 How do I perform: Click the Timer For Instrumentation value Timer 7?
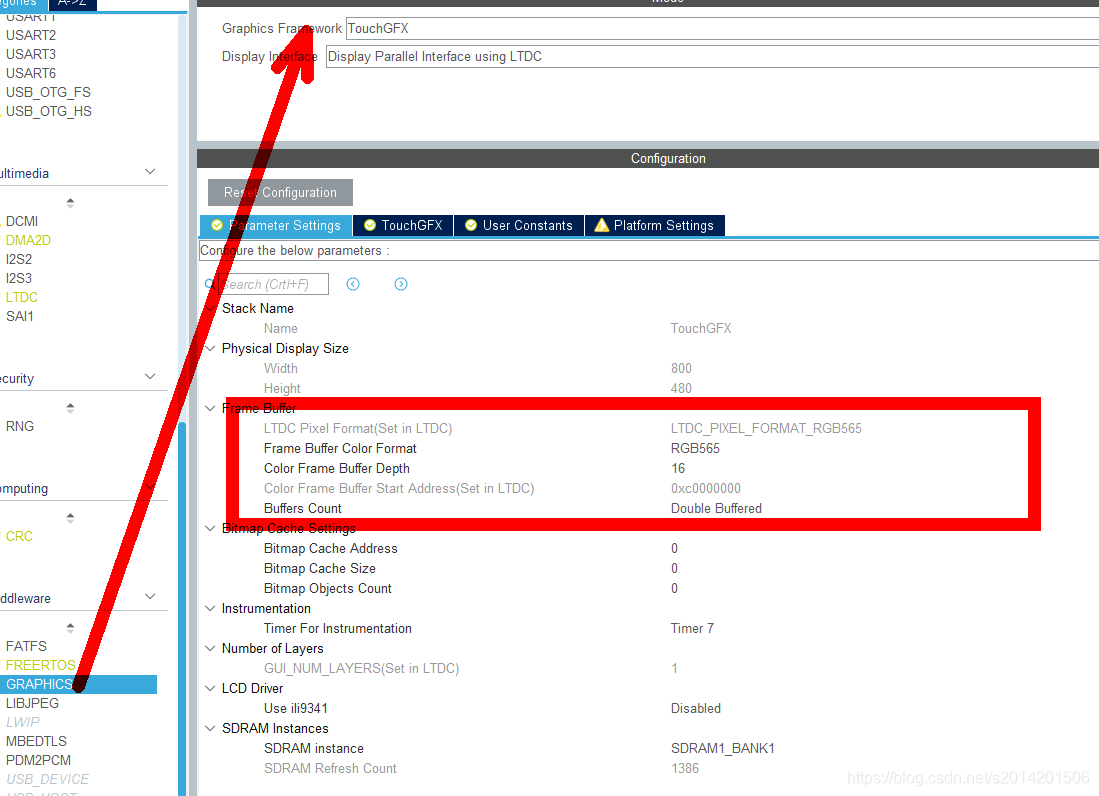click(x=692, y=629)
